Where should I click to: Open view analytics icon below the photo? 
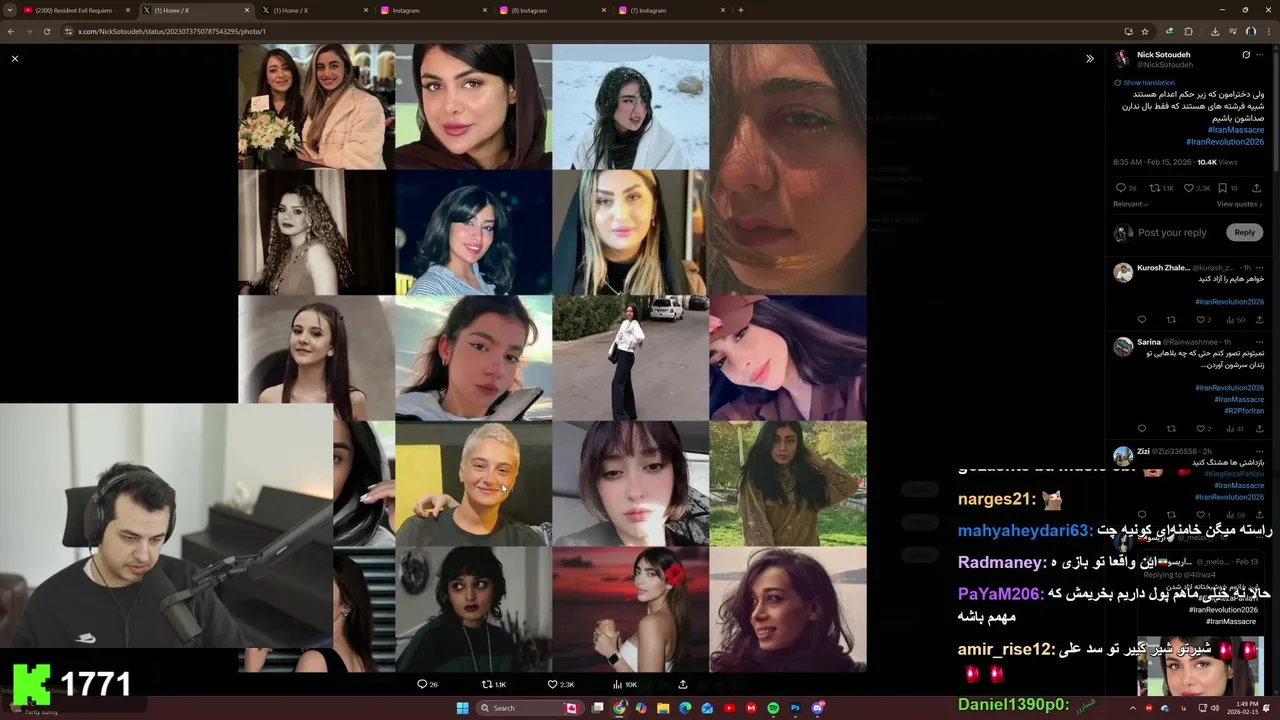point(617,684)
